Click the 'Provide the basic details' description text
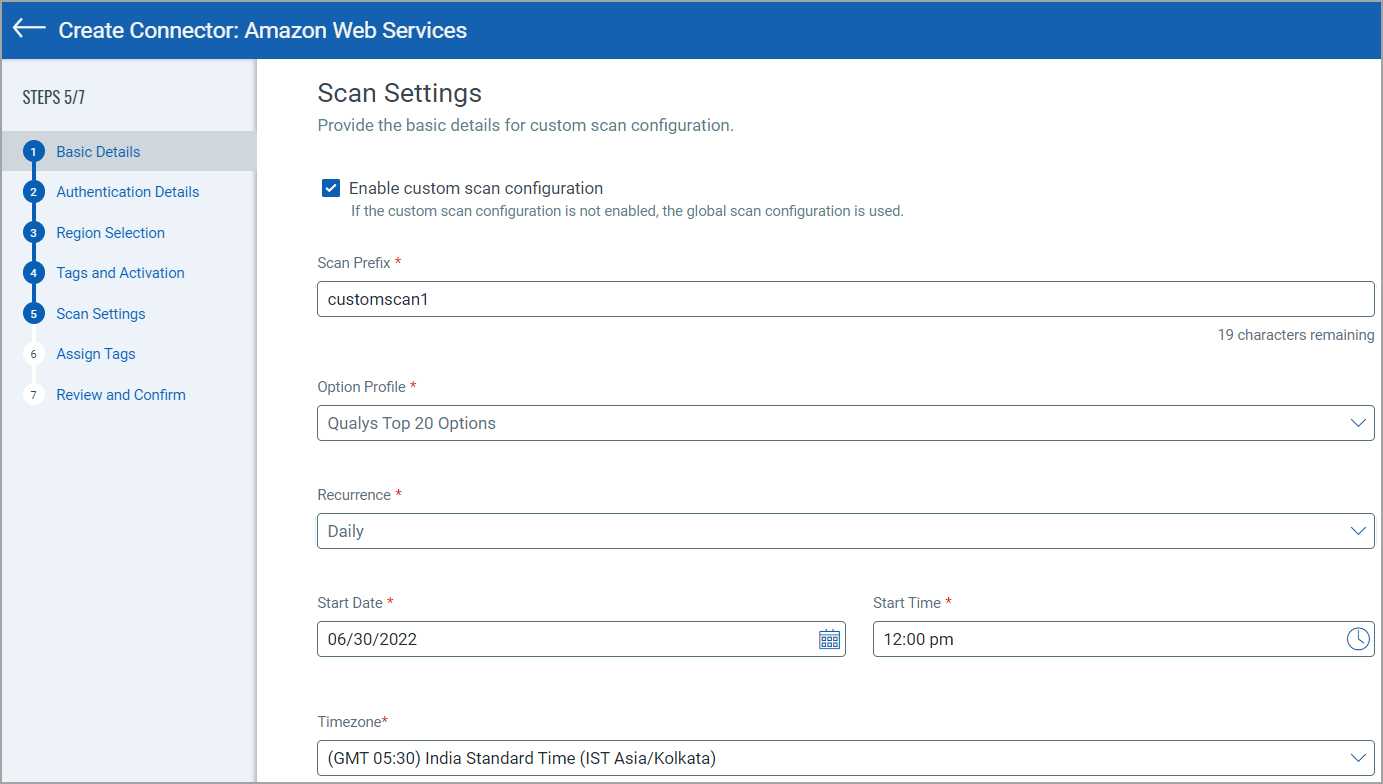Image resolution: width=1383 pixels, height=784 pixels. tap(526, 126)
